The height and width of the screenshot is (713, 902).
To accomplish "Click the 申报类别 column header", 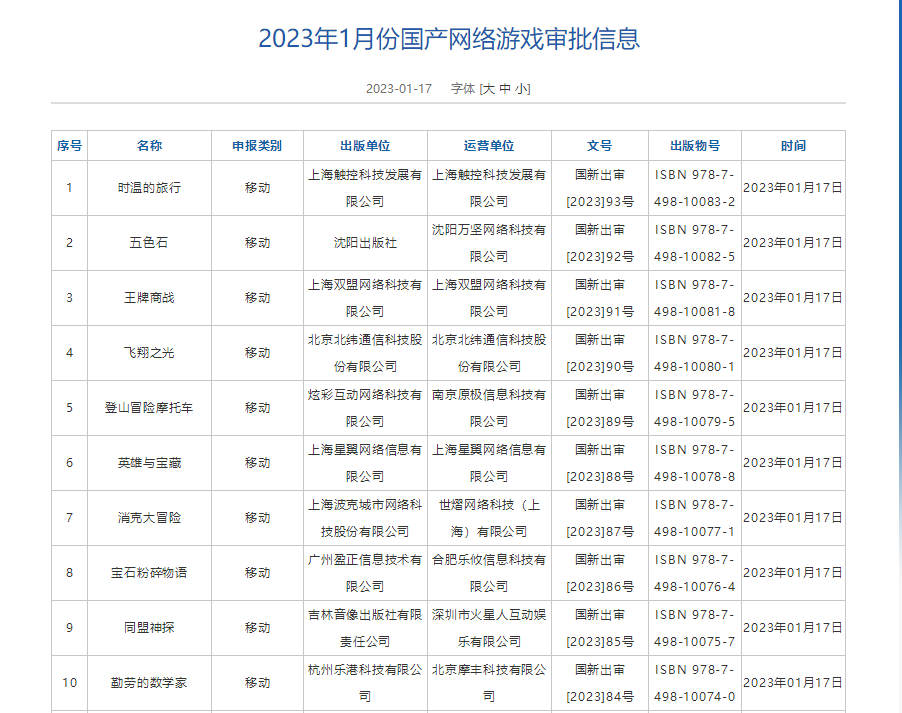I will [x=257, y=146].
